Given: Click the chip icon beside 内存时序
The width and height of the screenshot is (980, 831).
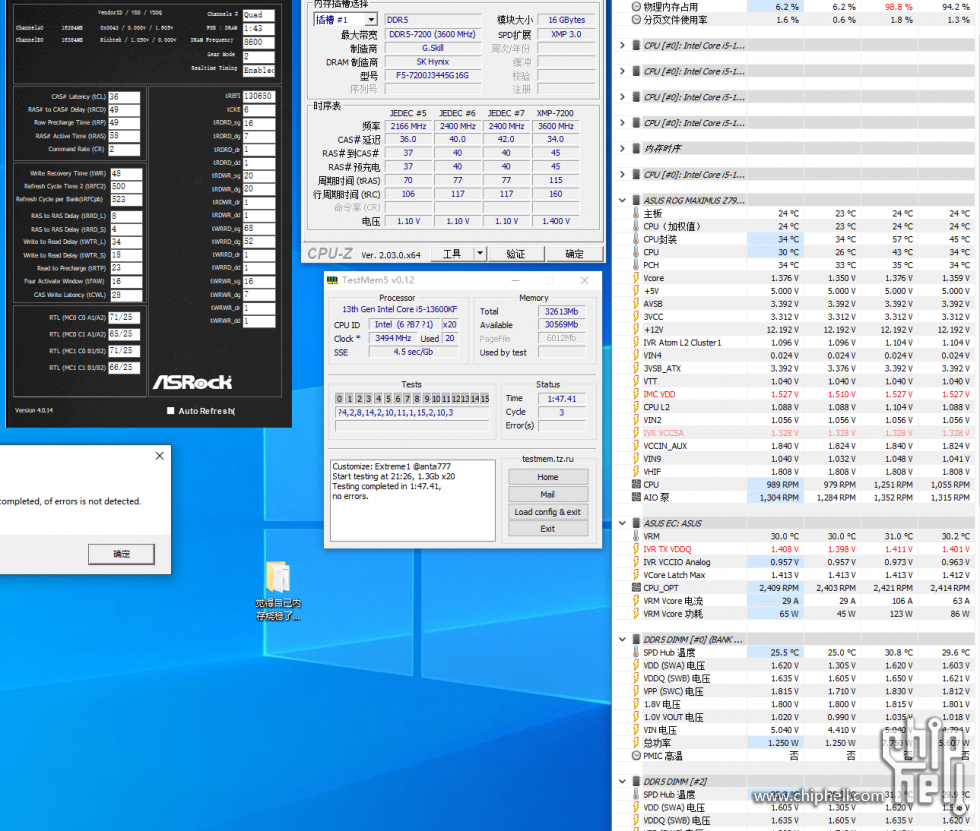Looking at the screenshot, I should click(636, 149).
